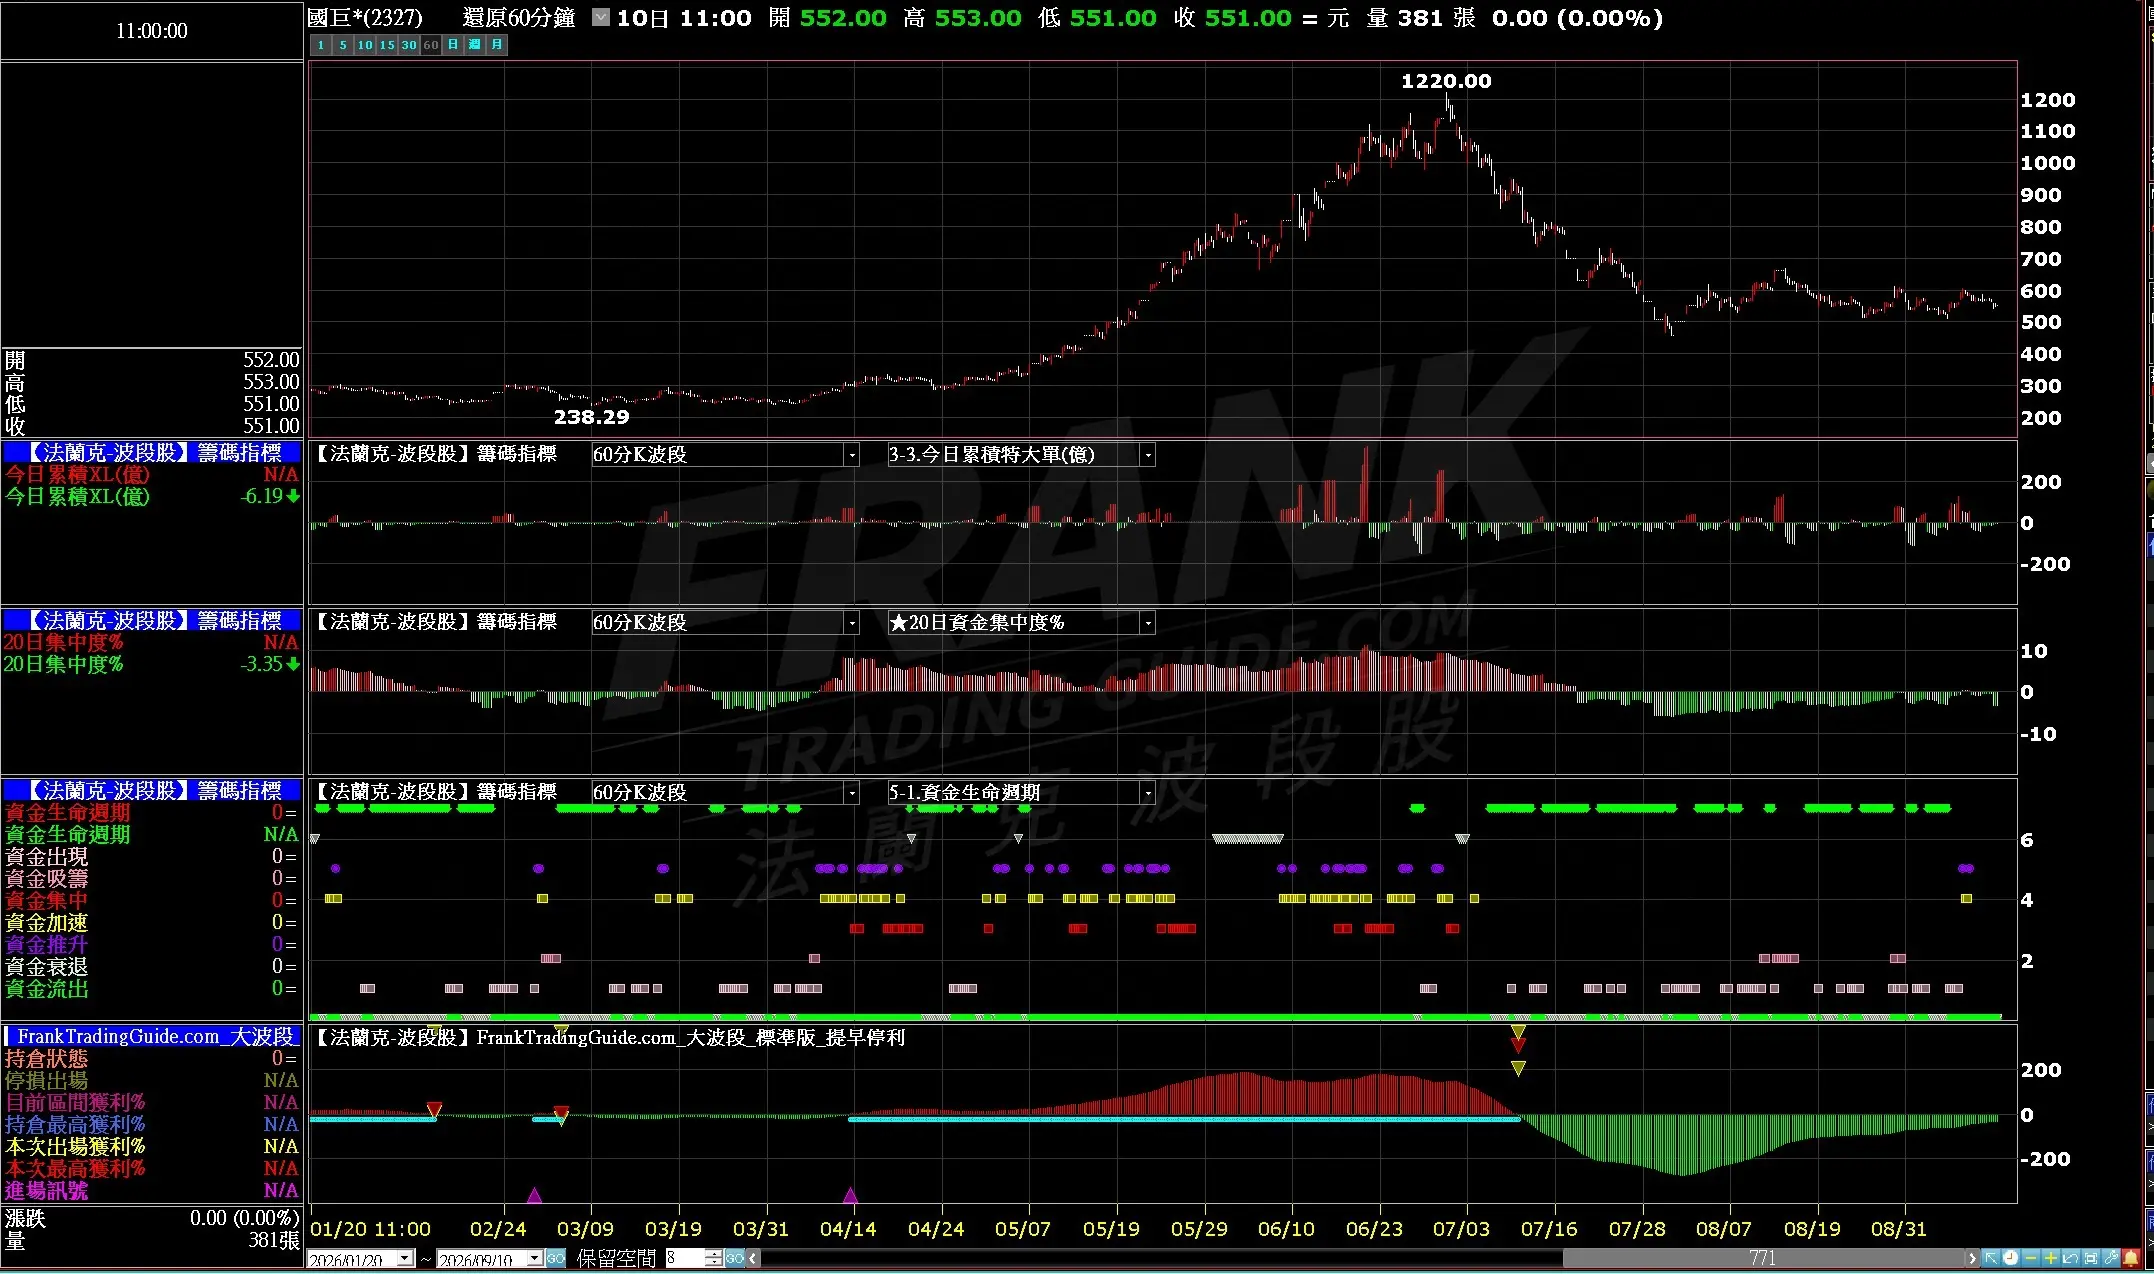The width and height of the screenshot is (2154, 1274).
Task: Click magenta entry signal marker near 04/14
Action: tap(850, 1195)
